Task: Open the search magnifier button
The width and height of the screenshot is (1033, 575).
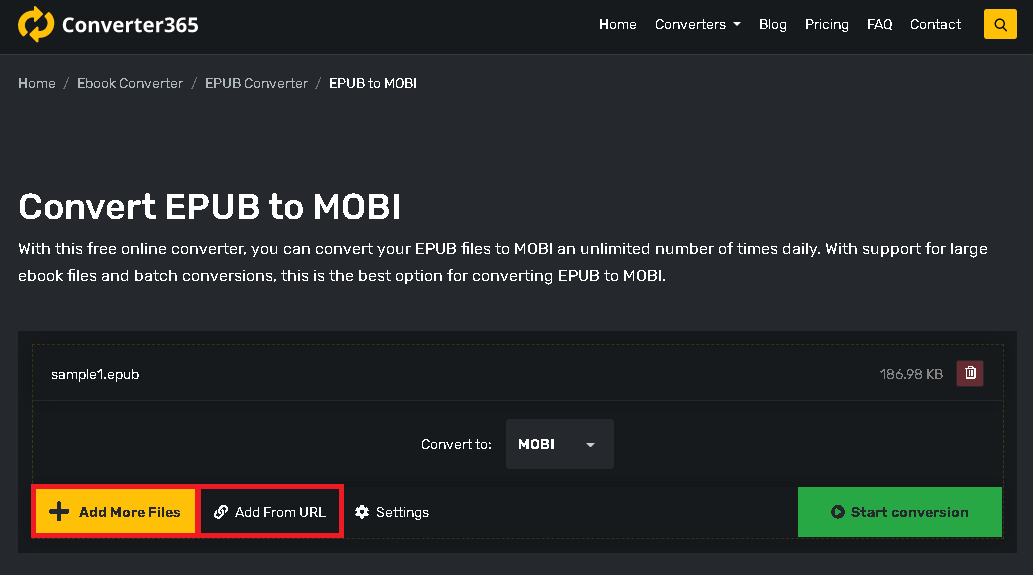Action: point(1000,24)
